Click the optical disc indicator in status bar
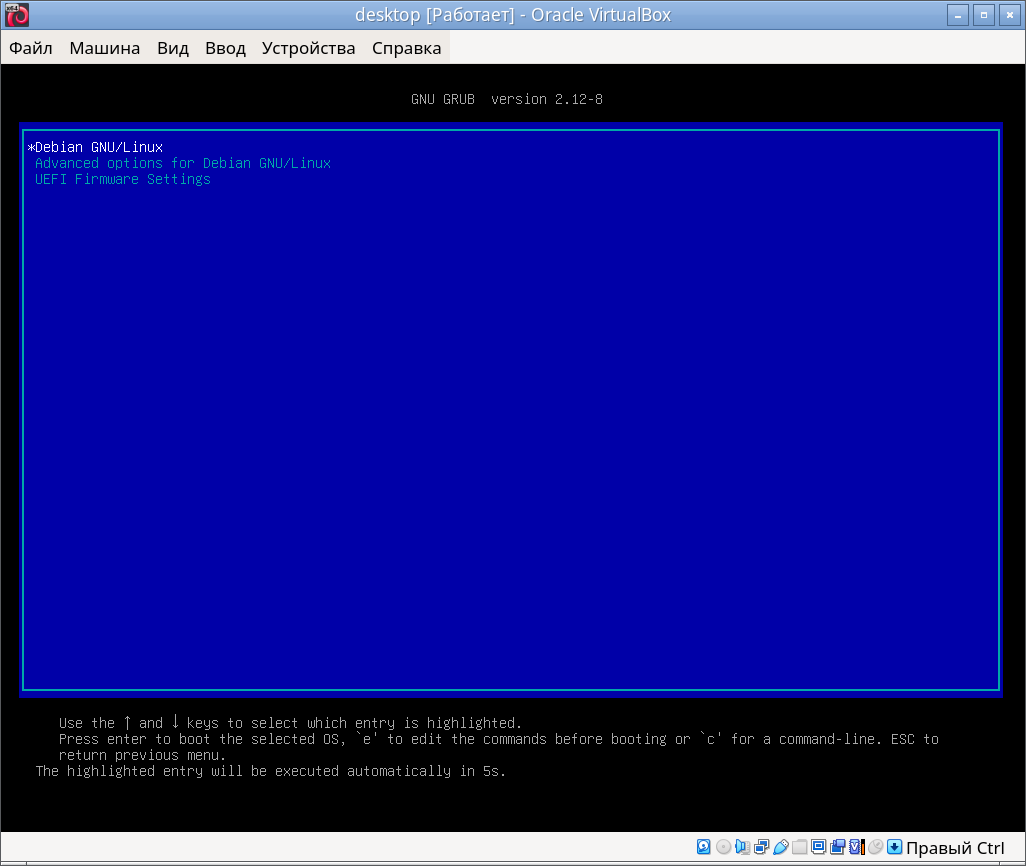This screenshot has height=866, width=1026. (723, 847)
